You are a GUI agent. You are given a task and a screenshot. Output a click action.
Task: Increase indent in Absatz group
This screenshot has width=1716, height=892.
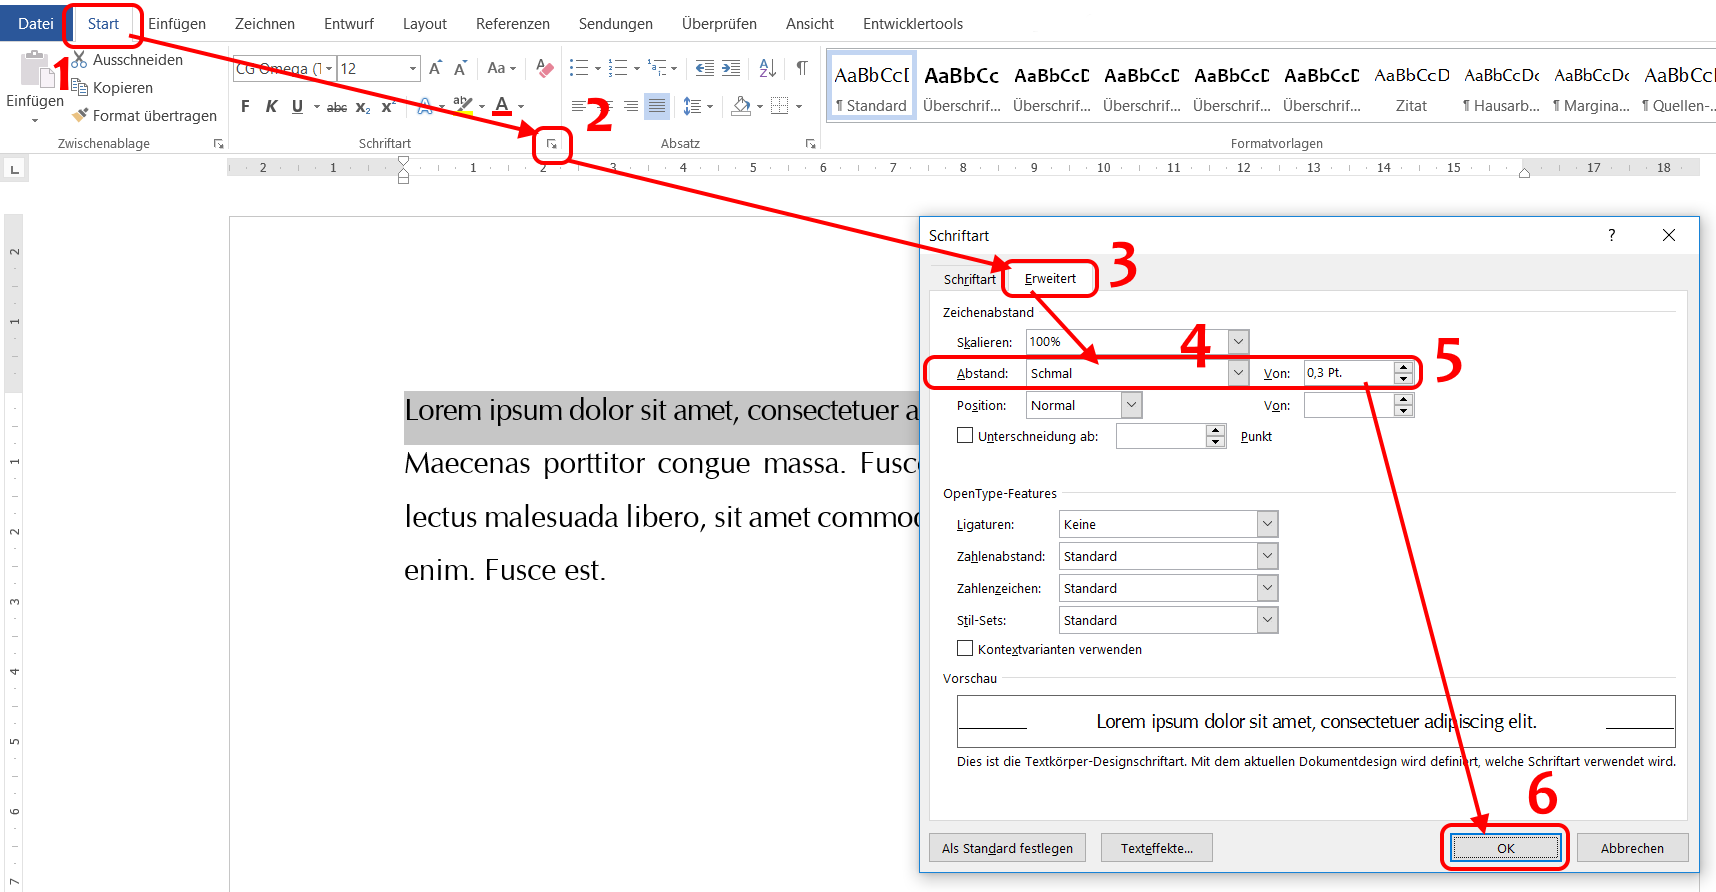point(731,68)
